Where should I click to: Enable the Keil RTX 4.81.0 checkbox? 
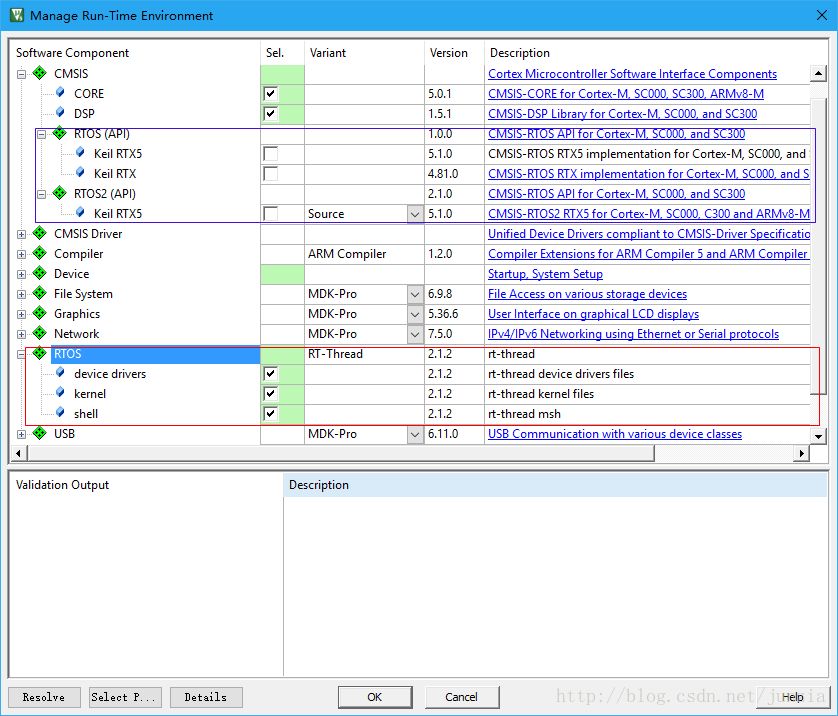click(x=271, y=174)
